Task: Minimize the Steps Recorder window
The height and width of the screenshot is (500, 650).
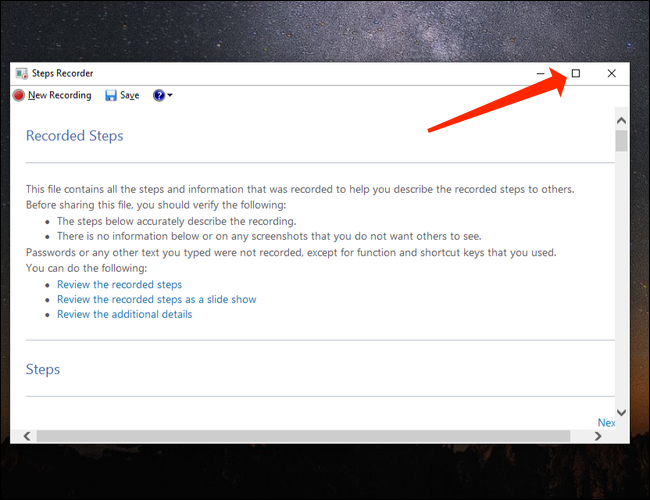Action: click(x=540, y=73)
